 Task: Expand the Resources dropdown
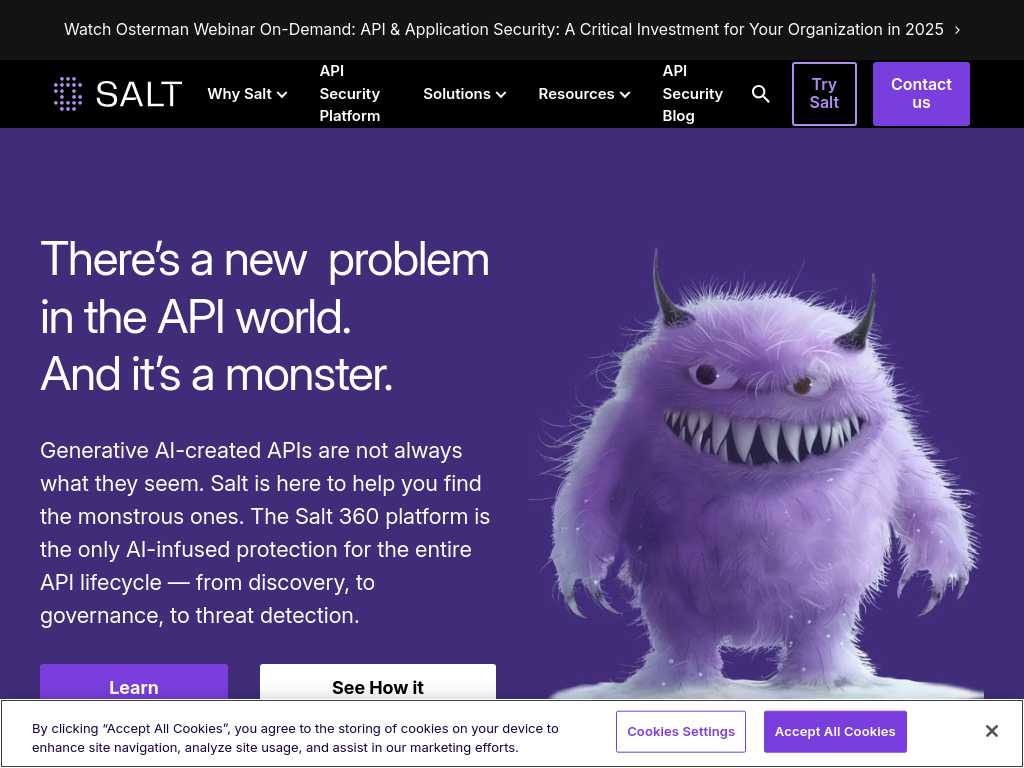click(584, 94)
